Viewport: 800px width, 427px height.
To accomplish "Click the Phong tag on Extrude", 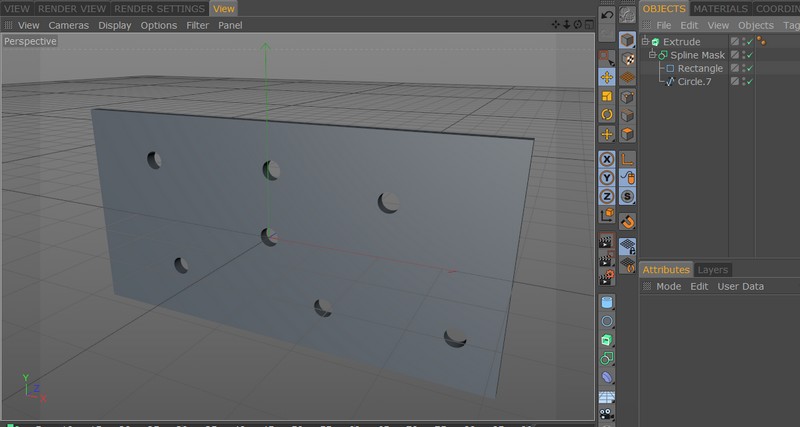I will 761,41.
